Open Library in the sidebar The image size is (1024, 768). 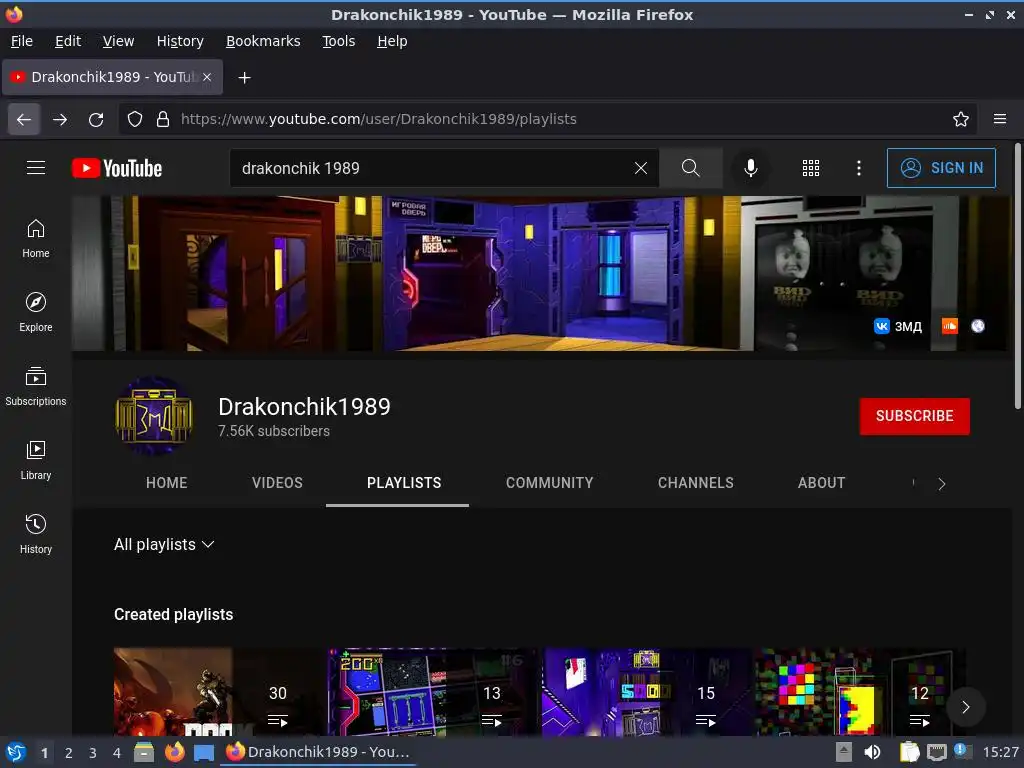pyautogui.click(x=36, y=460)
